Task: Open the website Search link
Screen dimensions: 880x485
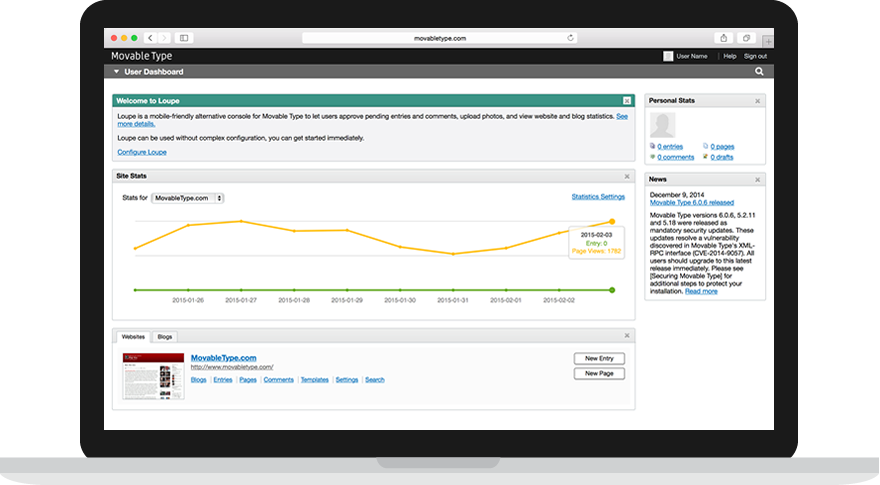Action: 375,380
